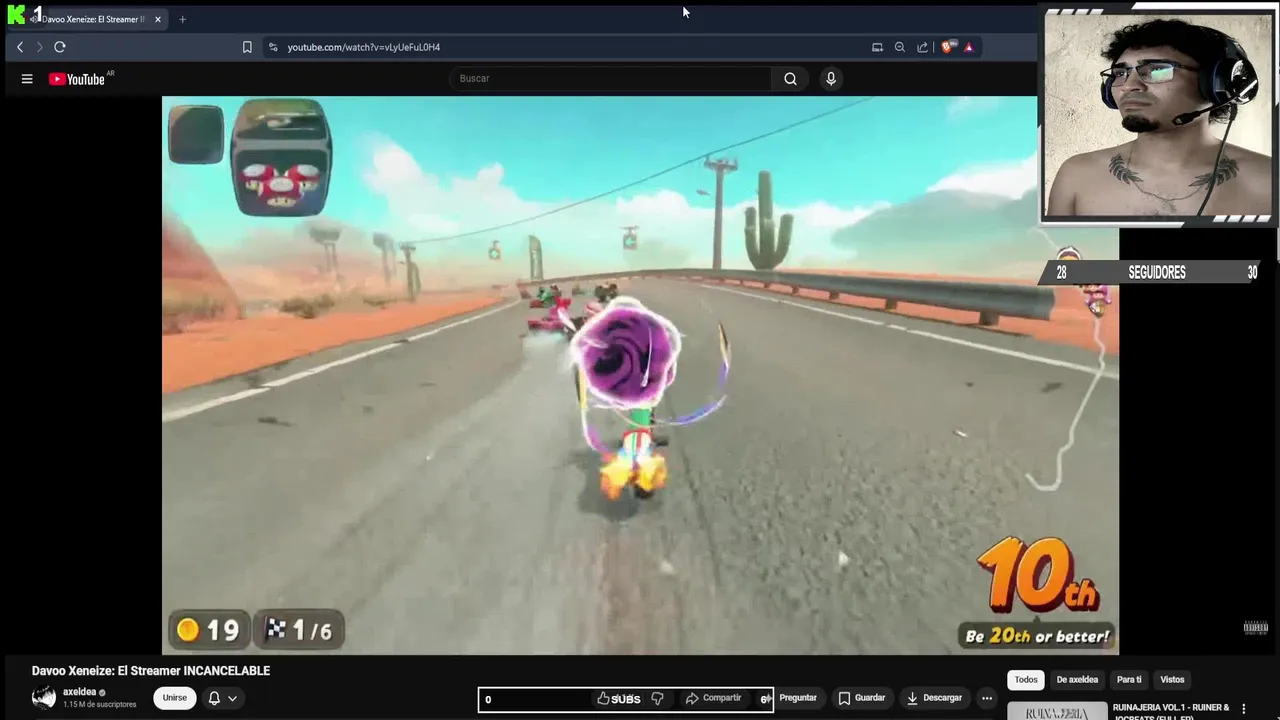Open site settings icon beside the URL
This screenshot has width=1280, height=720.
coord(273,47)
